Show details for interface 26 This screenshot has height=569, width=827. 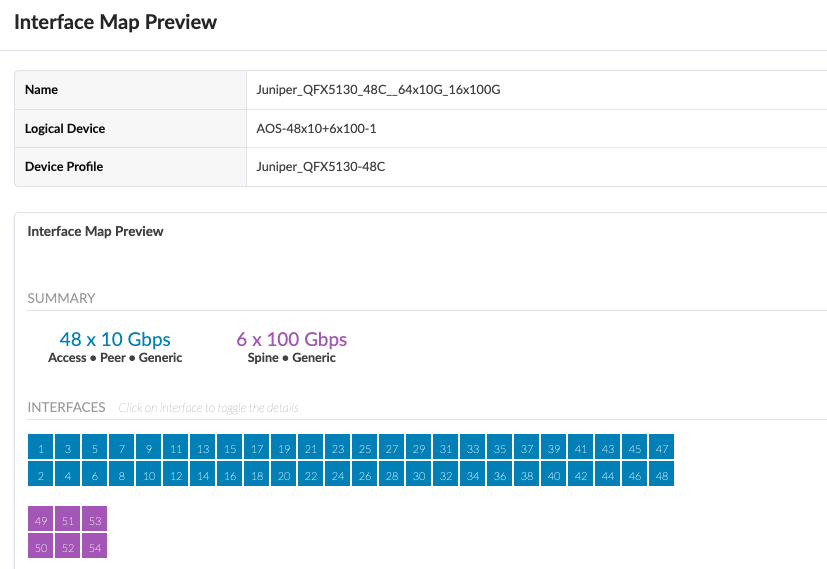tap(365, 474)
